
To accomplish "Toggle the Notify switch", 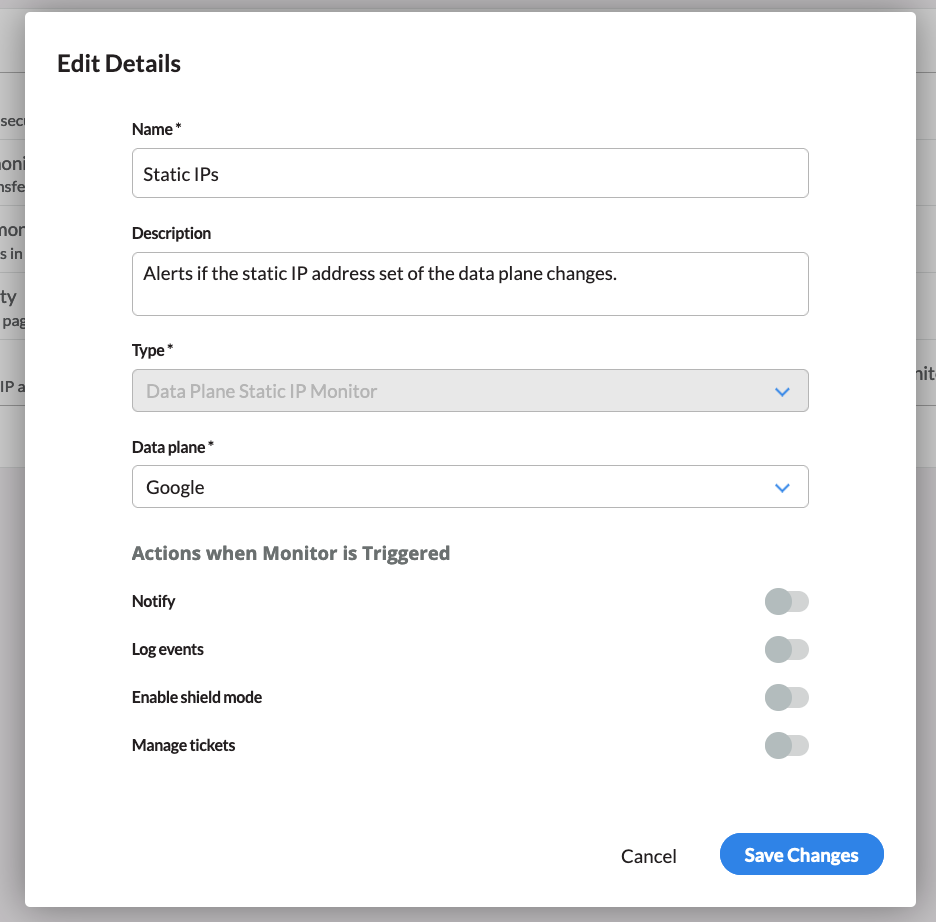I will (786, 602).
